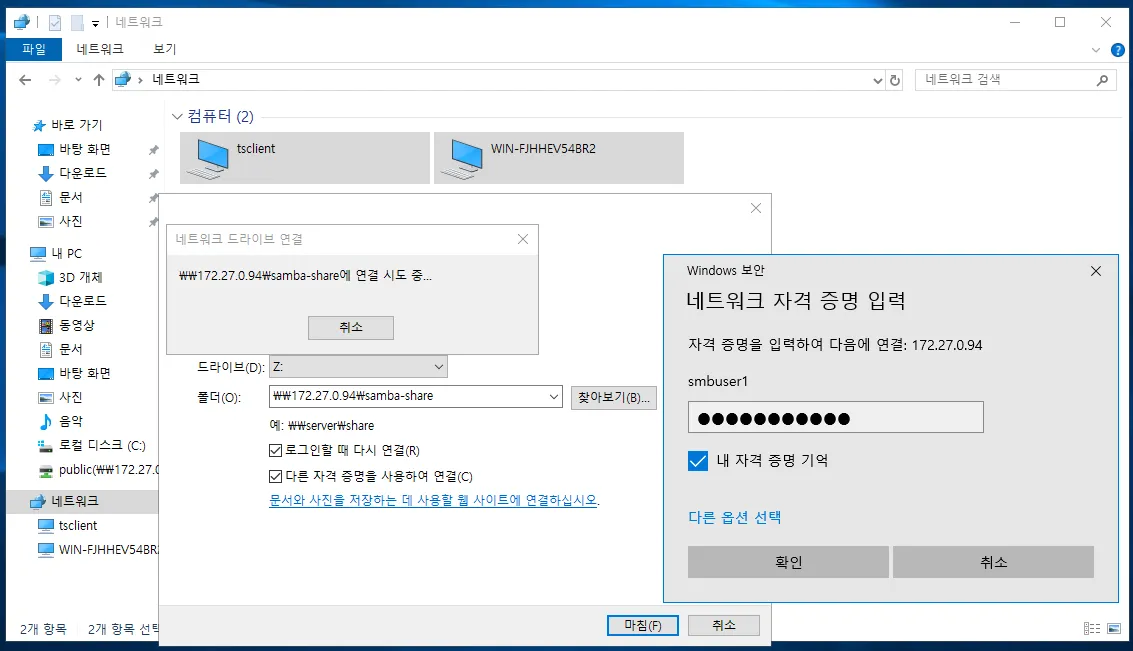Open recent locations dropdown arrow

78,80
